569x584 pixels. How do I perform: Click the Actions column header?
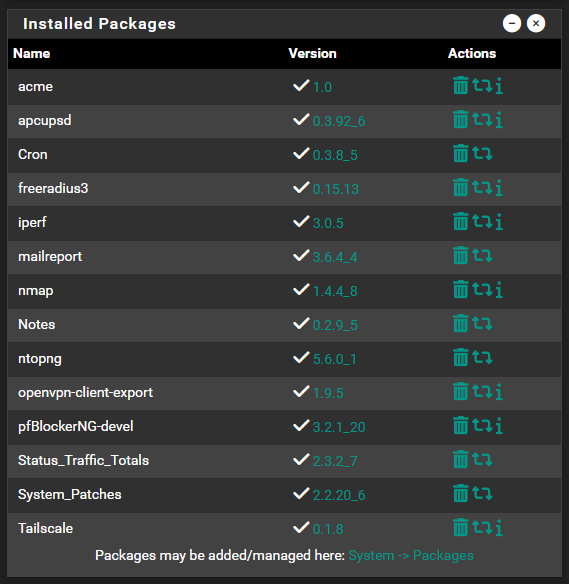click(472, 53)
